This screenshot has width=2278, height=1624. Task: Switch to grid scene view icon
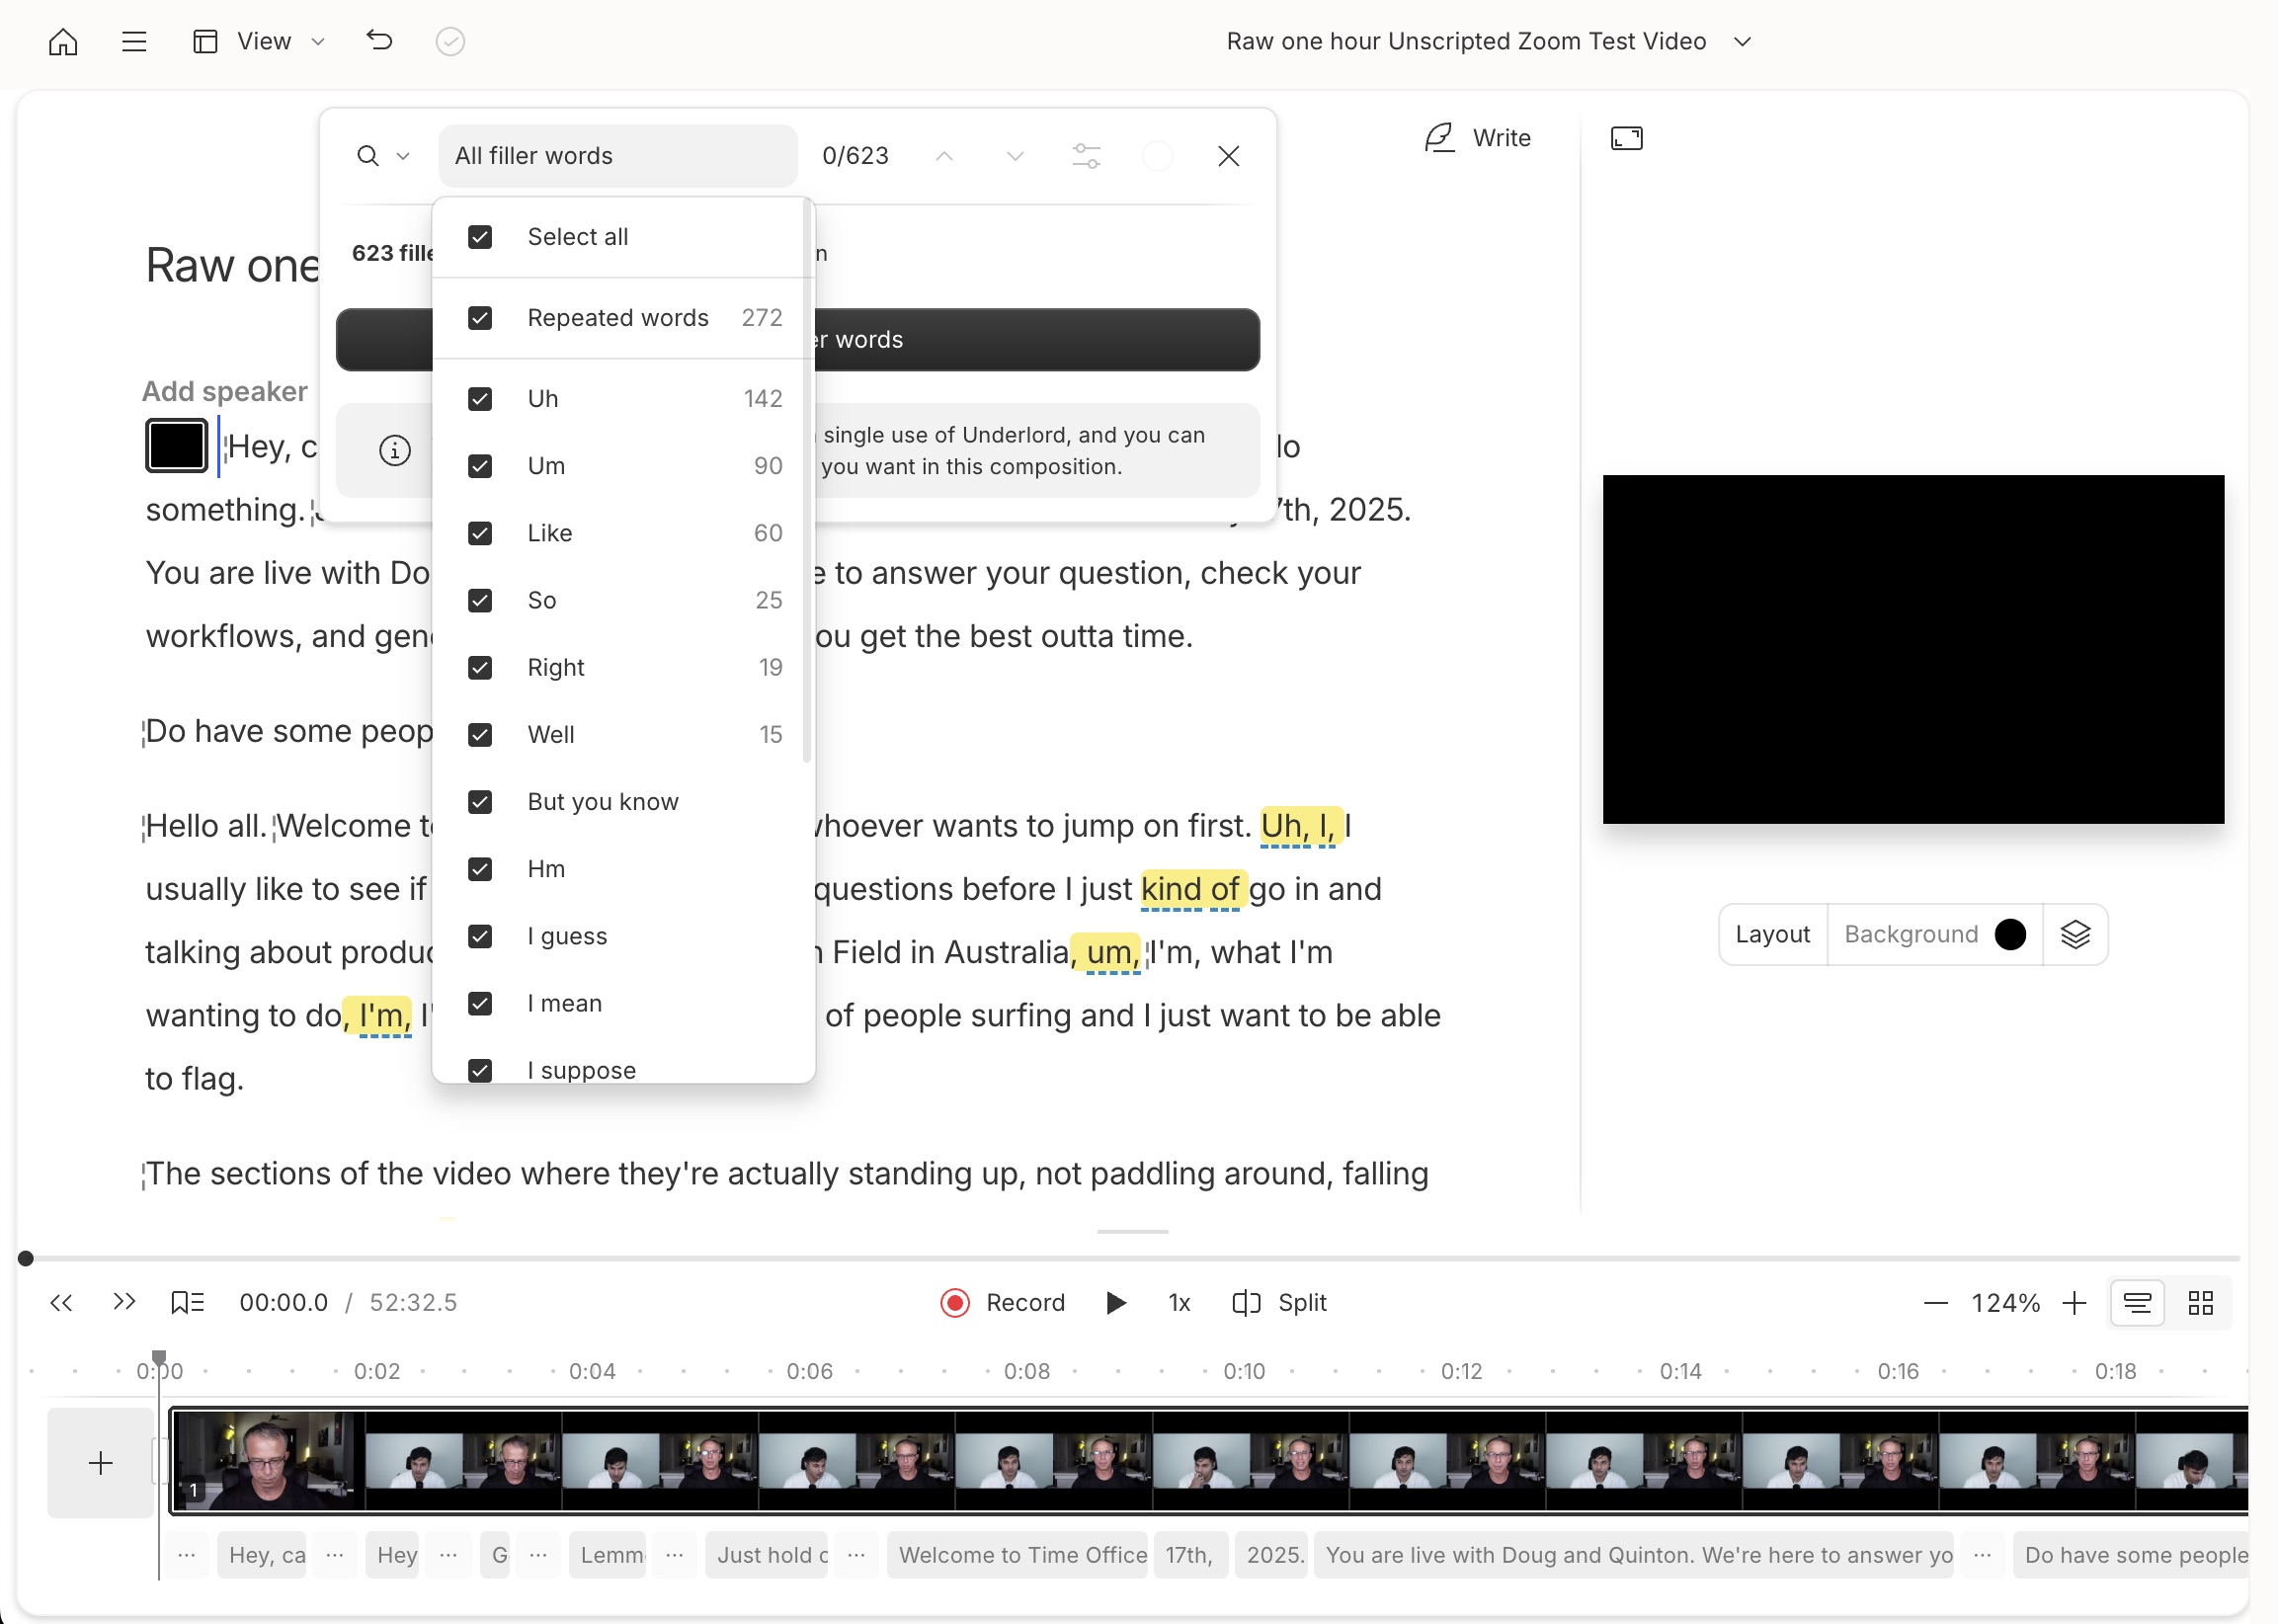(x=2200, y=1302)
